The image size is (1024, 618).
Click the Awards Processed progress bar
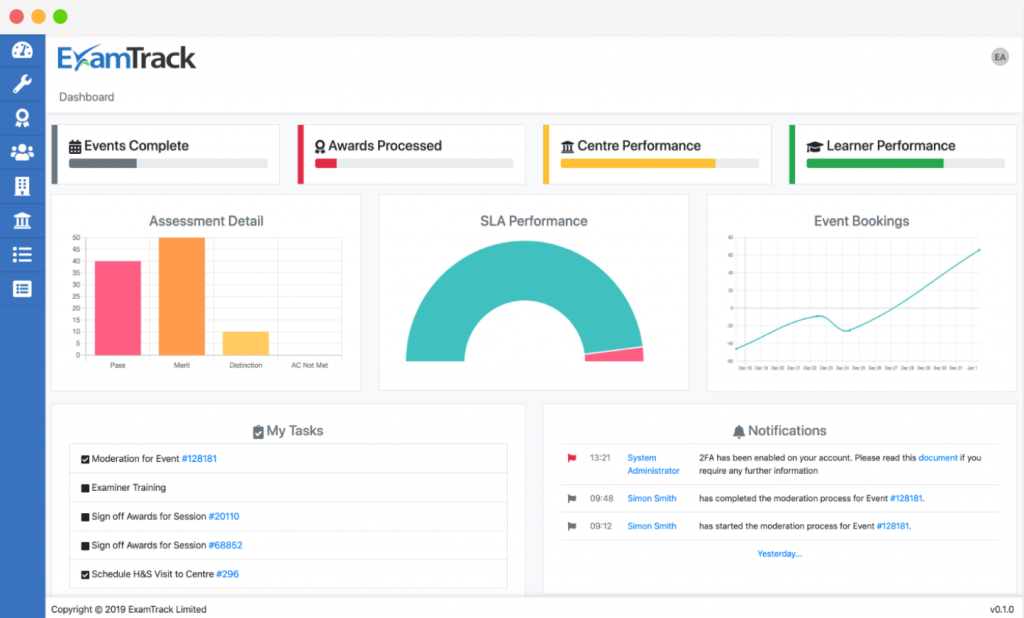[x=414, y=163]
